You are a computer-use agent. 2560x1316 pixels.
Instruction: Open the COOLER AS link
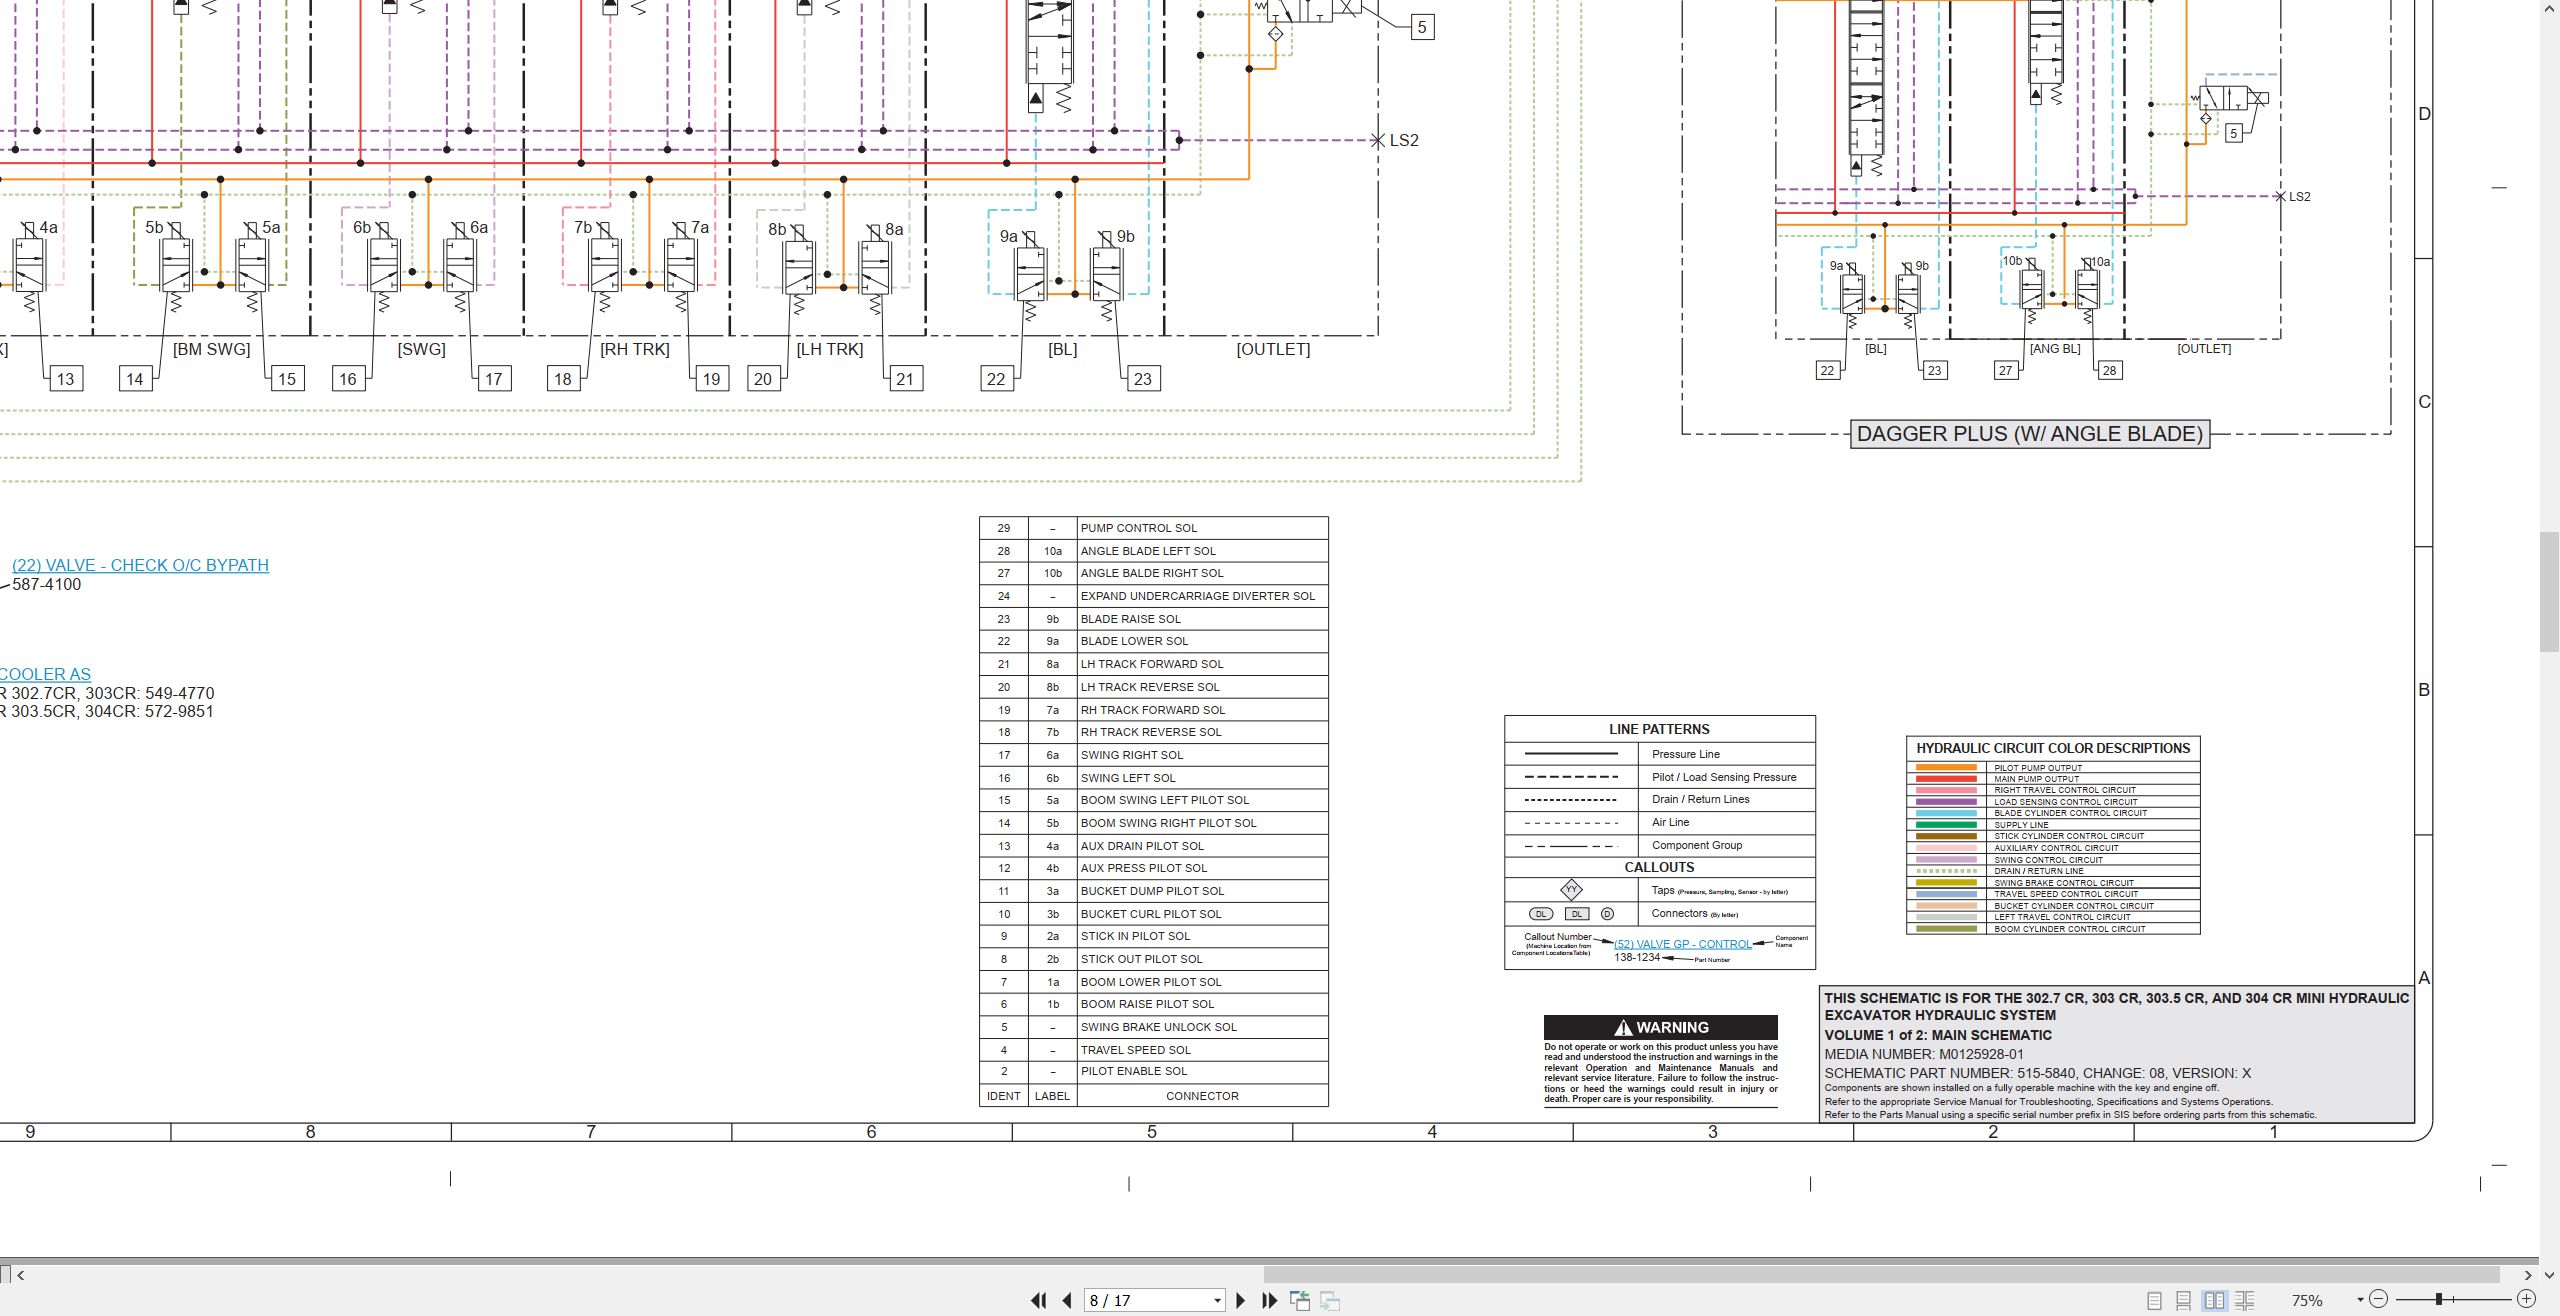45,674
